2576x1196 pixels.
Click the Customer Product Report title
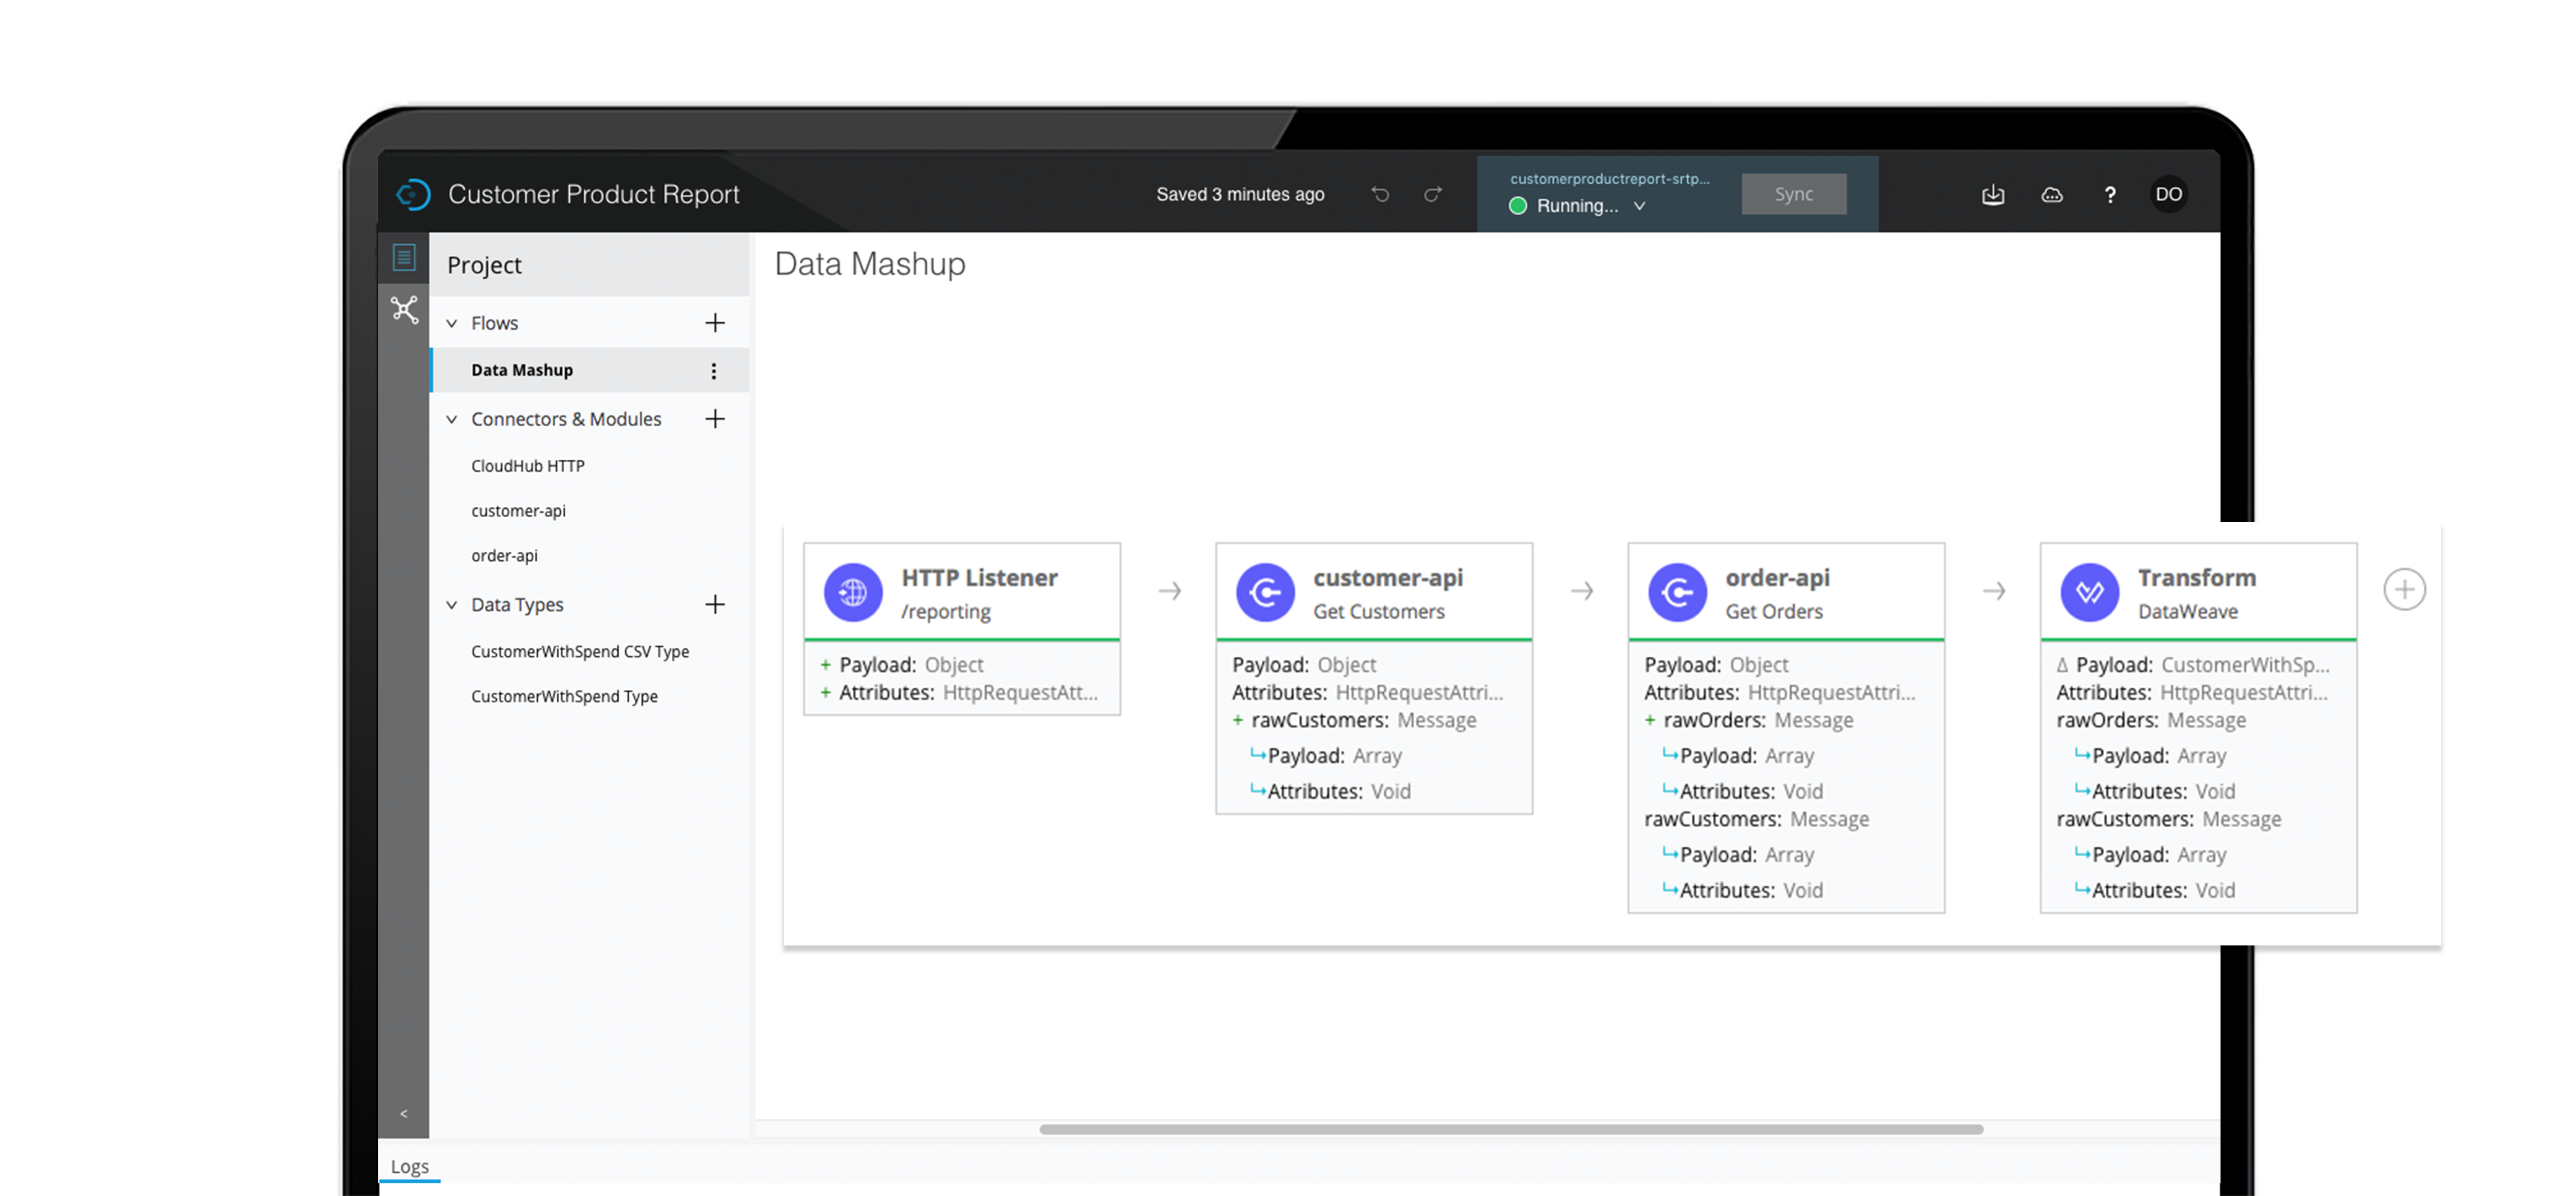point(593,194)
